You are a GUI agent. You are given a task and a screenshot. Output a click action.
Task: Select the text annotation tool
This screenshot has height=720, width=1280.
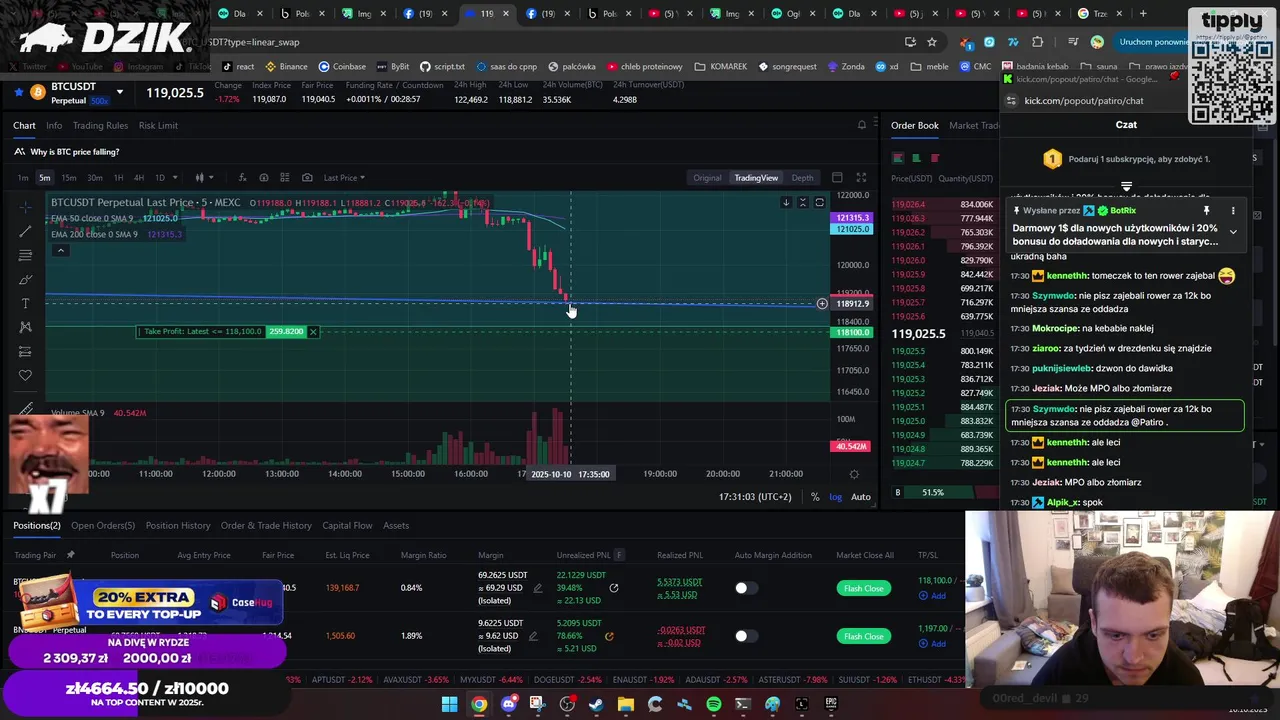[x=25, y=303]
